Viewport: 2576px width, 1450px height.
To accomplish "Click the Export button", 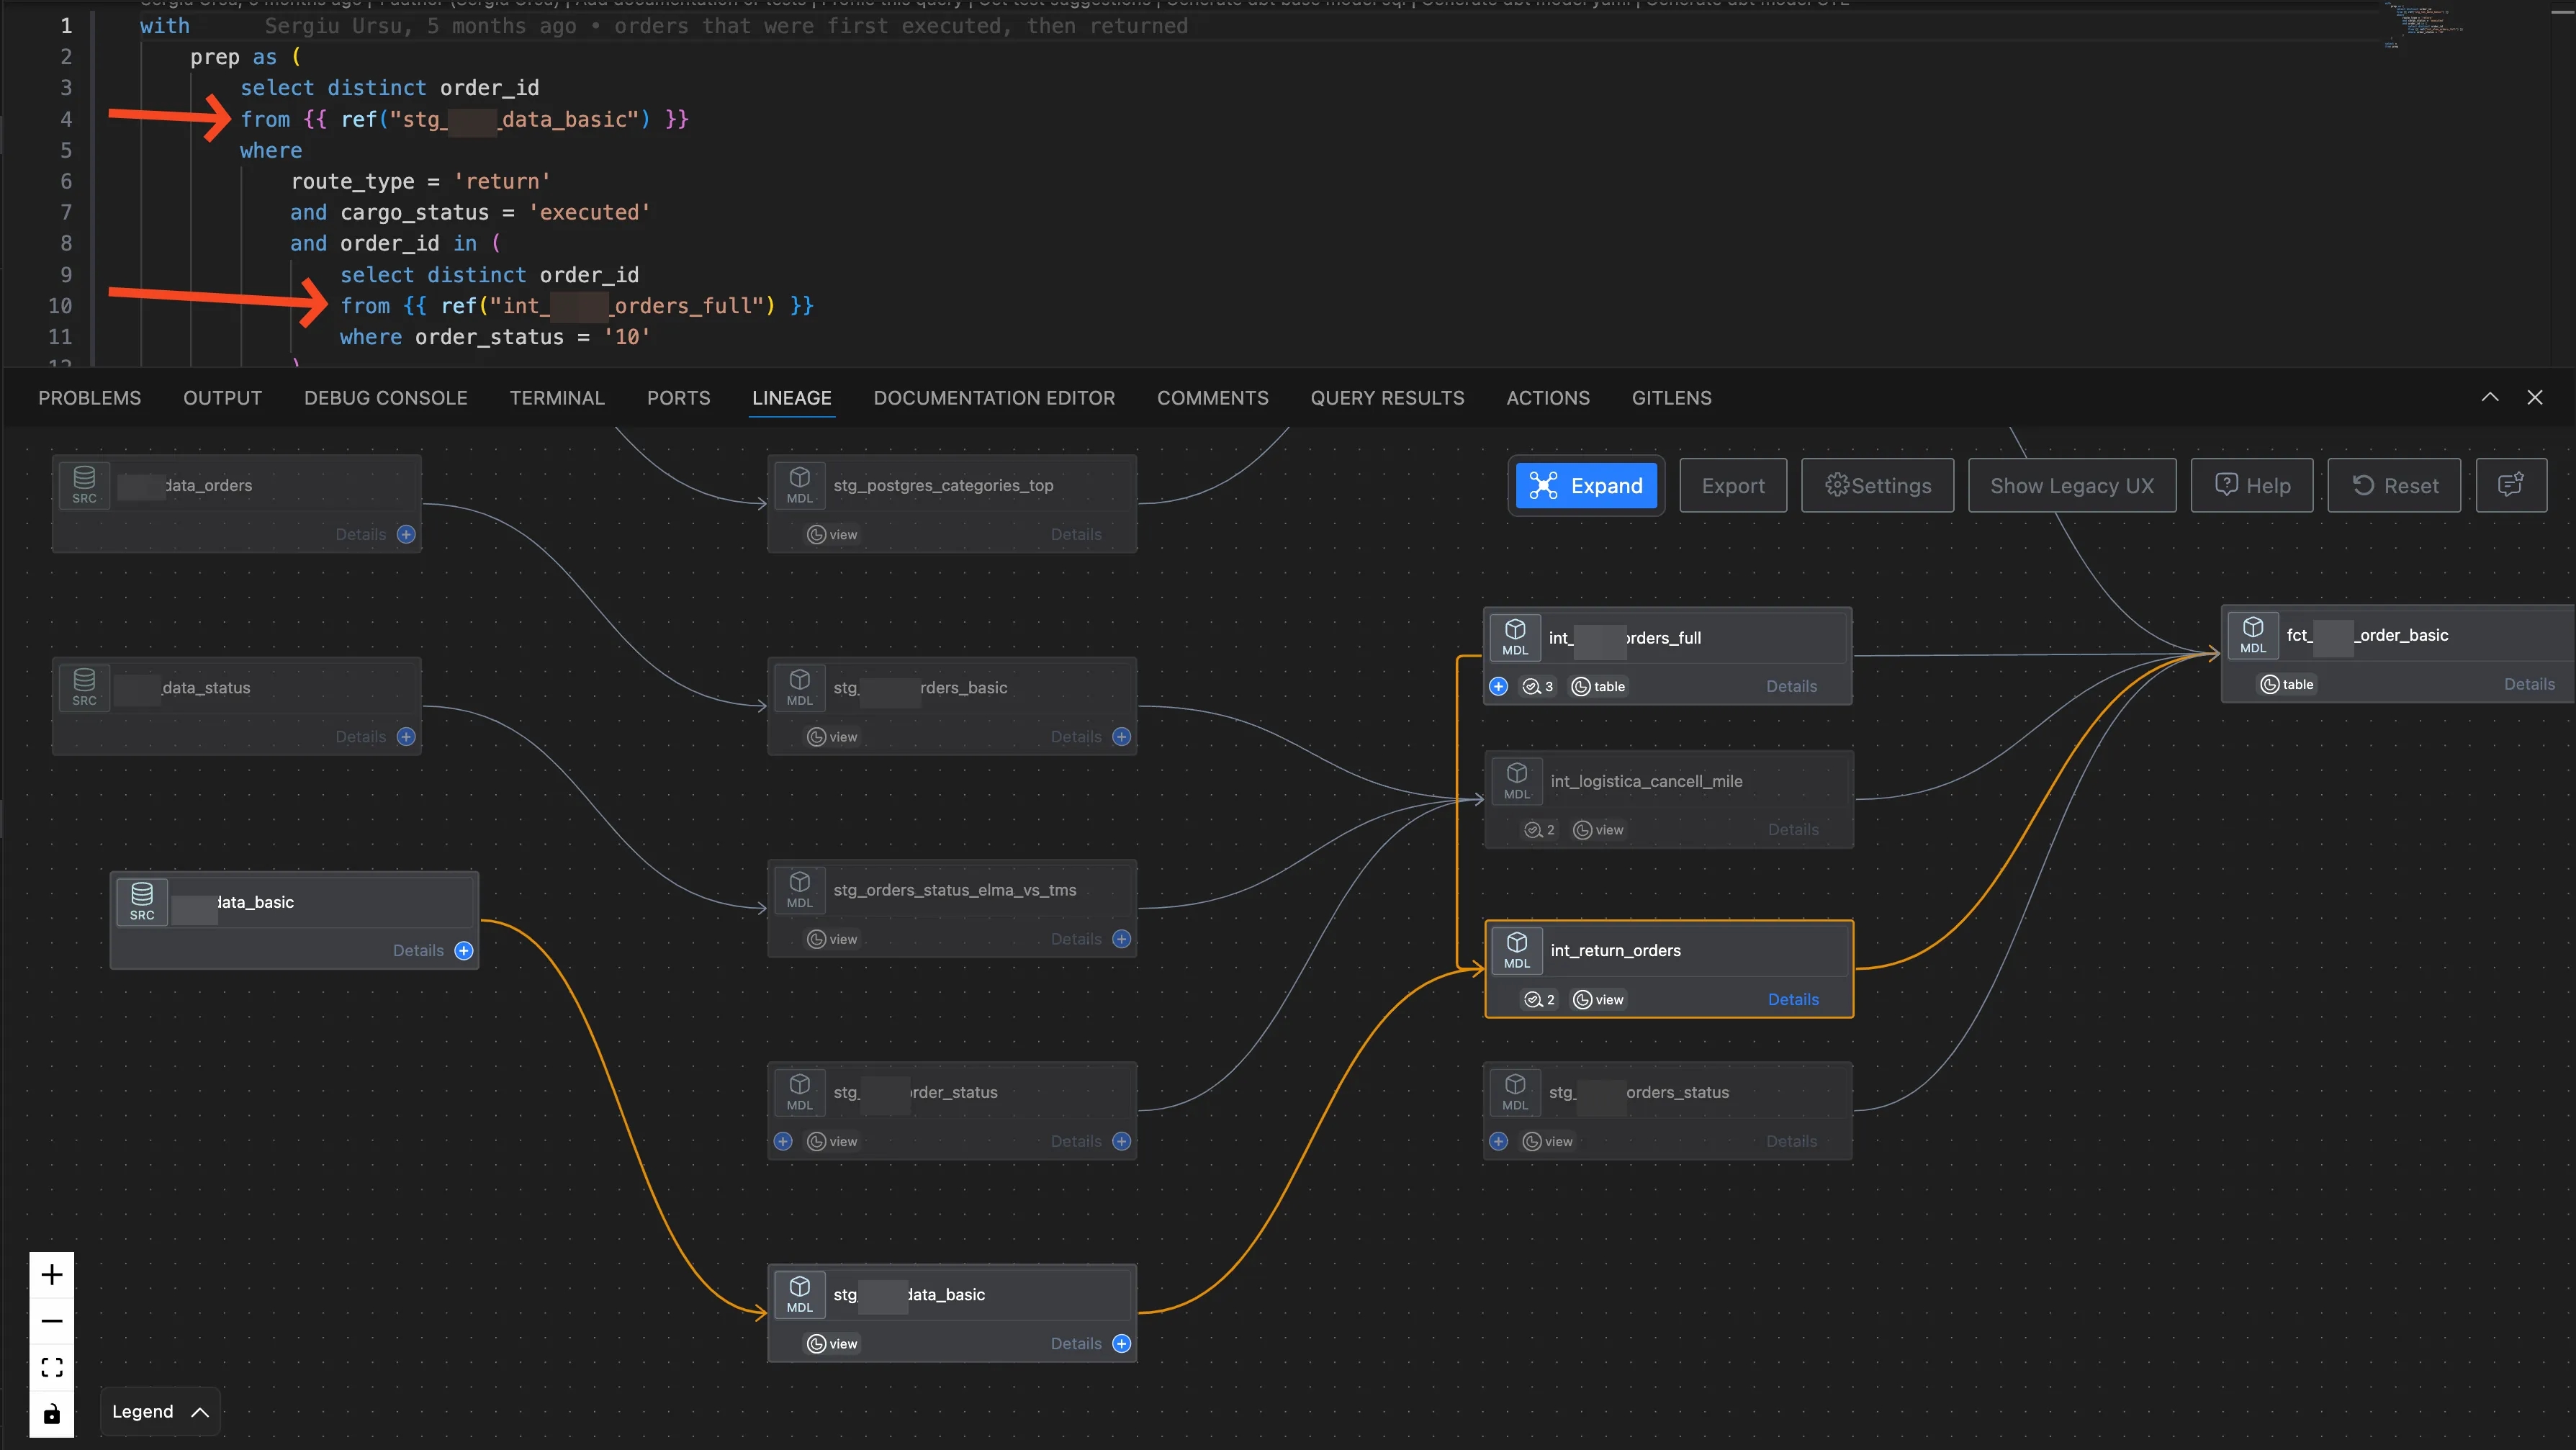I will tap(1733, 486).
